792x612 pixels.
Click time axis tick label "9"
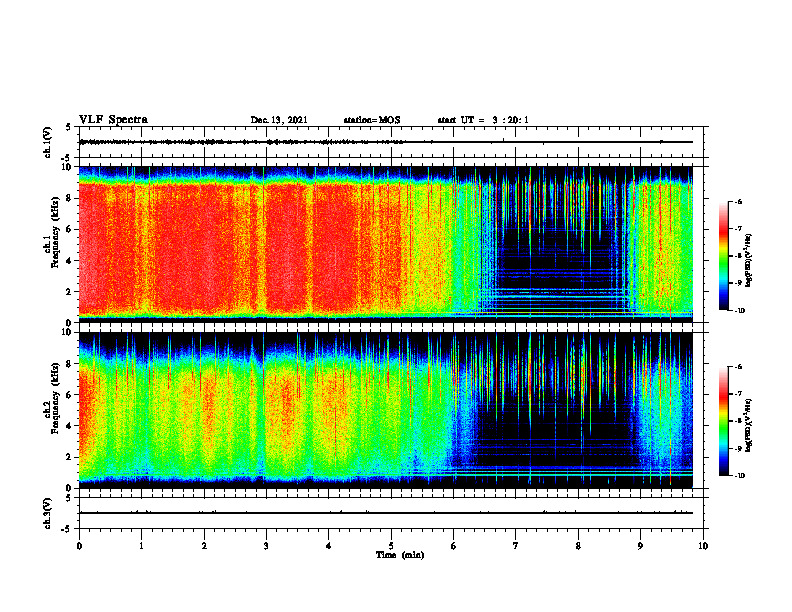click(640, 546)
